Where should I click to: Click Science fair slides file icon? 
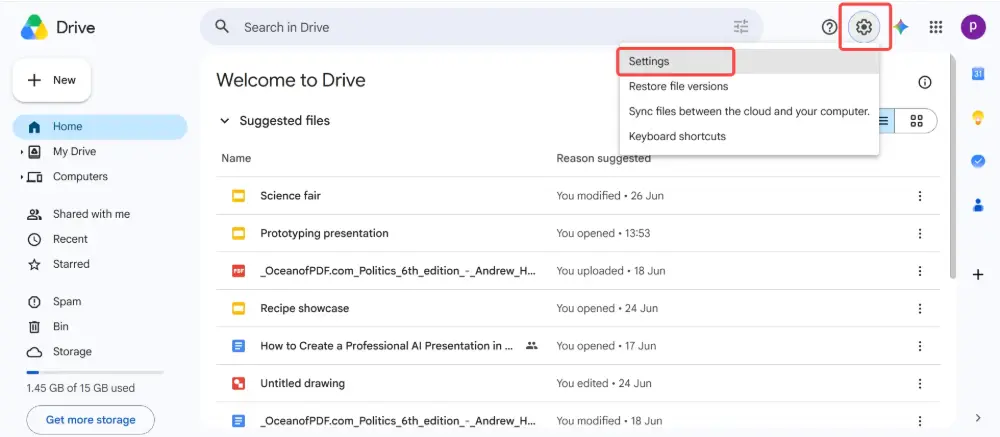tap(239, 196)
